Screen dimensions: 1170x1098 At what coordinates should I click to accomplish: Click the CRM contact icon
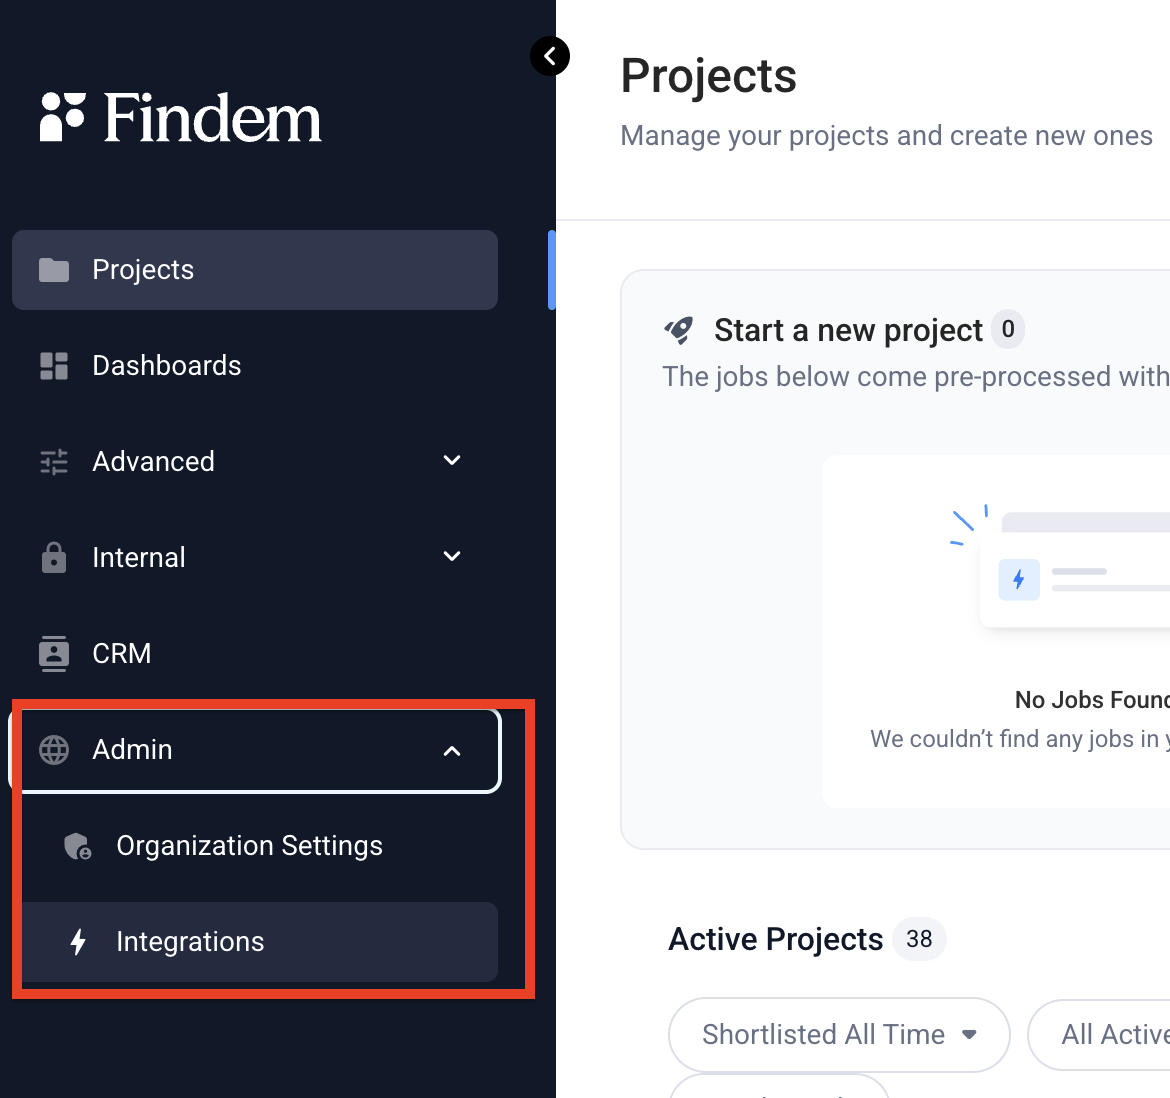54,653
